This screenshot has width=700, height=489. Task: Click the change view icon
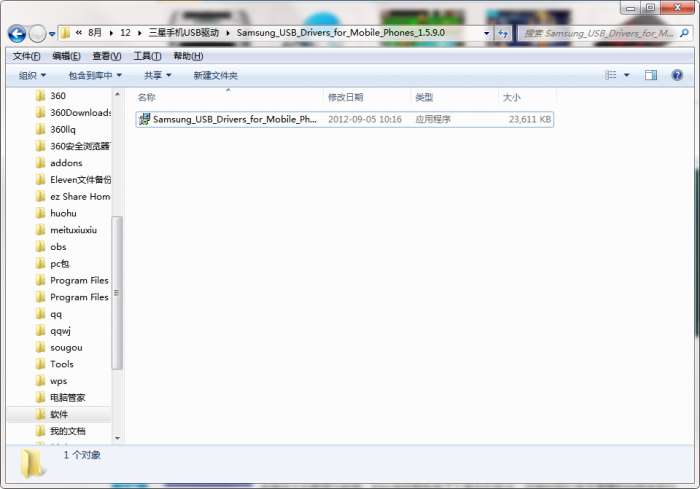[x=610, y=75]
